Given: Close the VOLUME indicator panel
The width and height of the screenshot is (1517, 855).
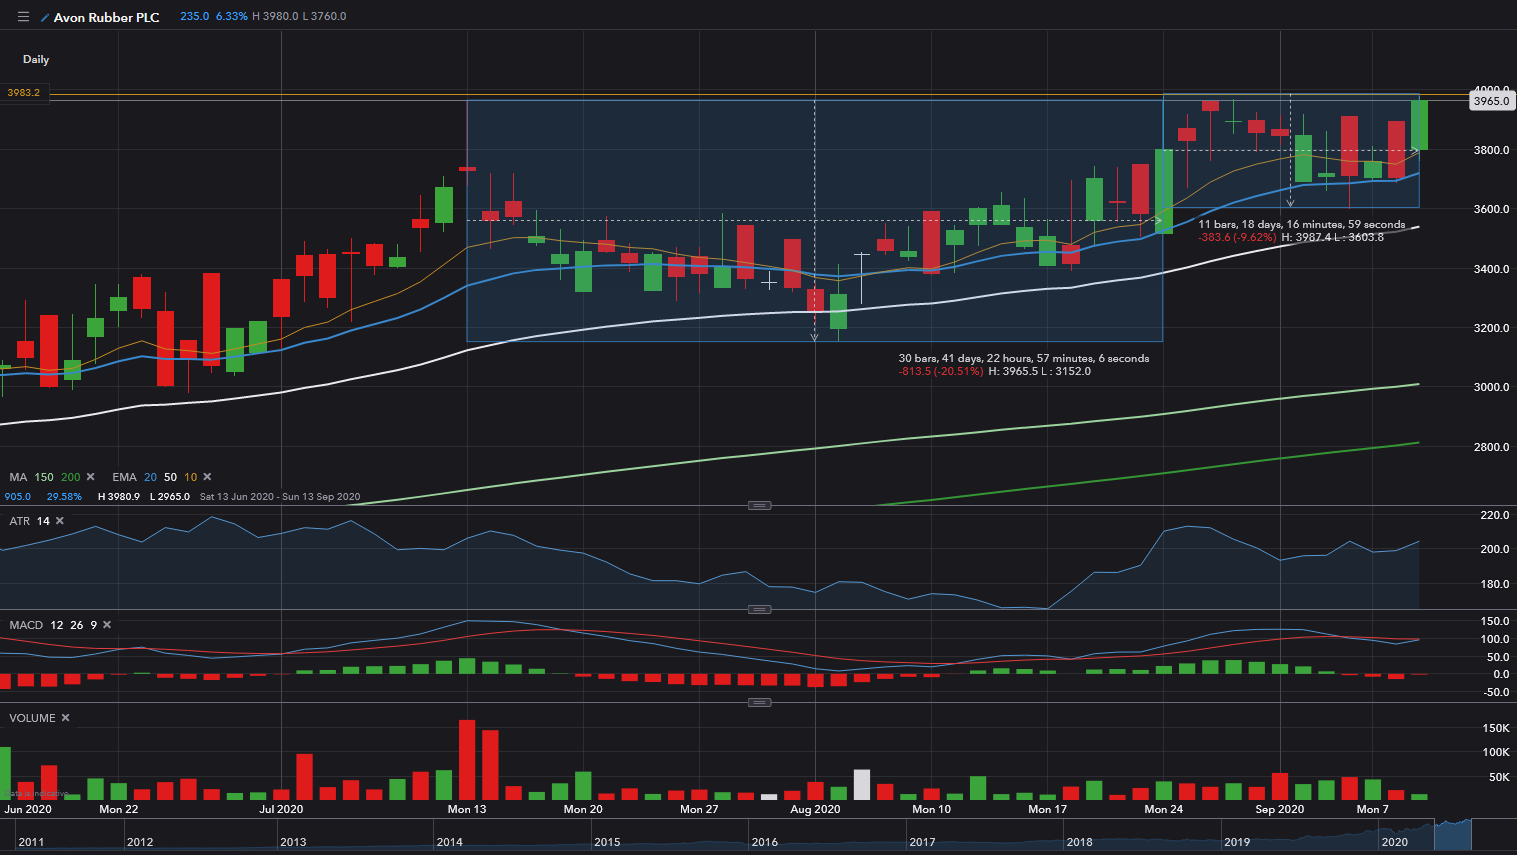Looking at the screenshot, I should tap(66, 718).
